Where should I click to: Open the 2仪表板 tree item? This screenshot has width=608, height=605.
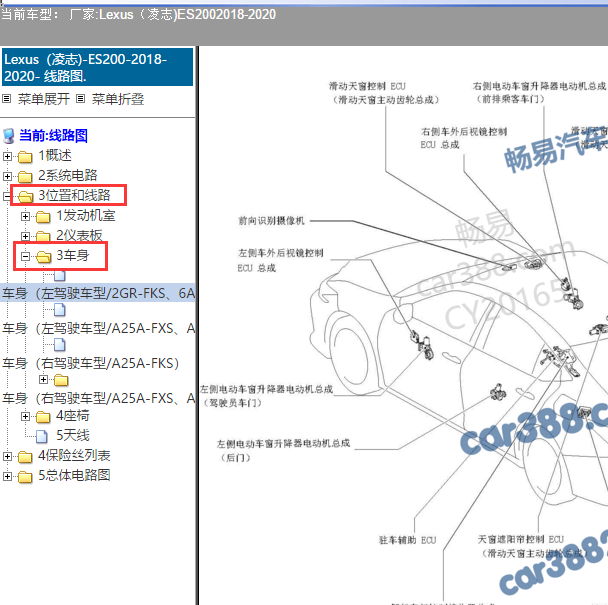point(79,235)
